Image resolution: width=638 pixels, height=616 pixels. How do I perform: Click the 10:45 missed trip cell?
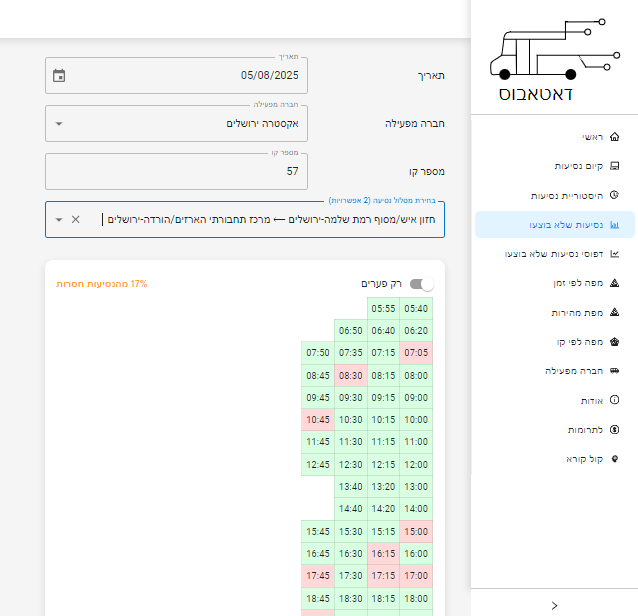tap(318, 419)
